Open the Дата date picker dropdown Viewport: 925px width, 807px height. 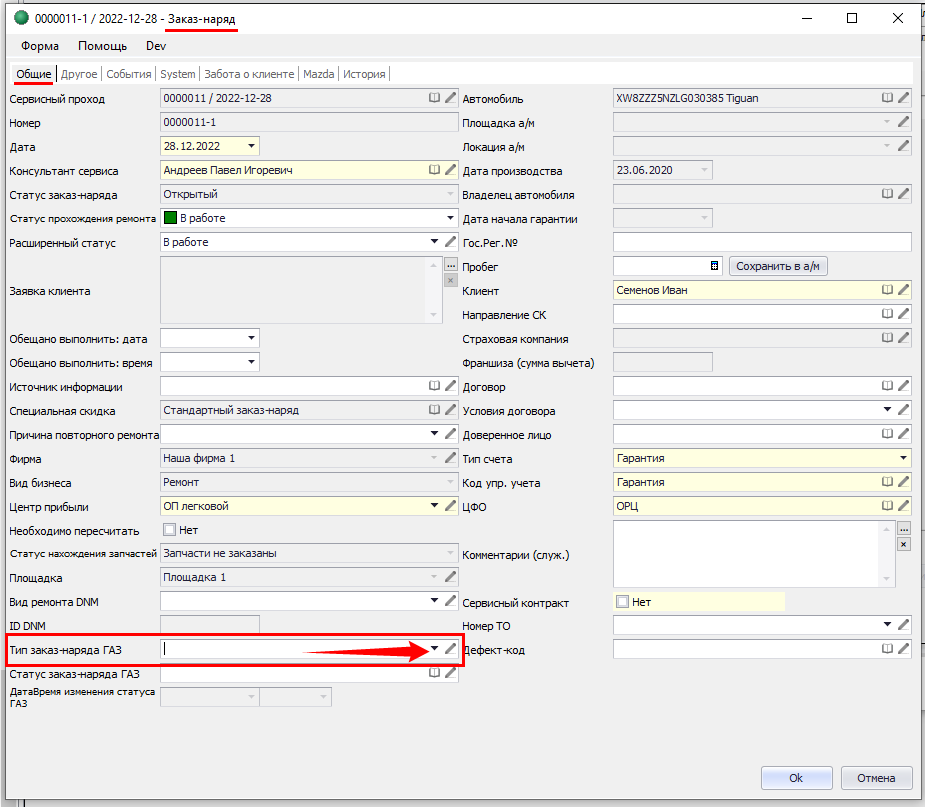tap(250, 146)
